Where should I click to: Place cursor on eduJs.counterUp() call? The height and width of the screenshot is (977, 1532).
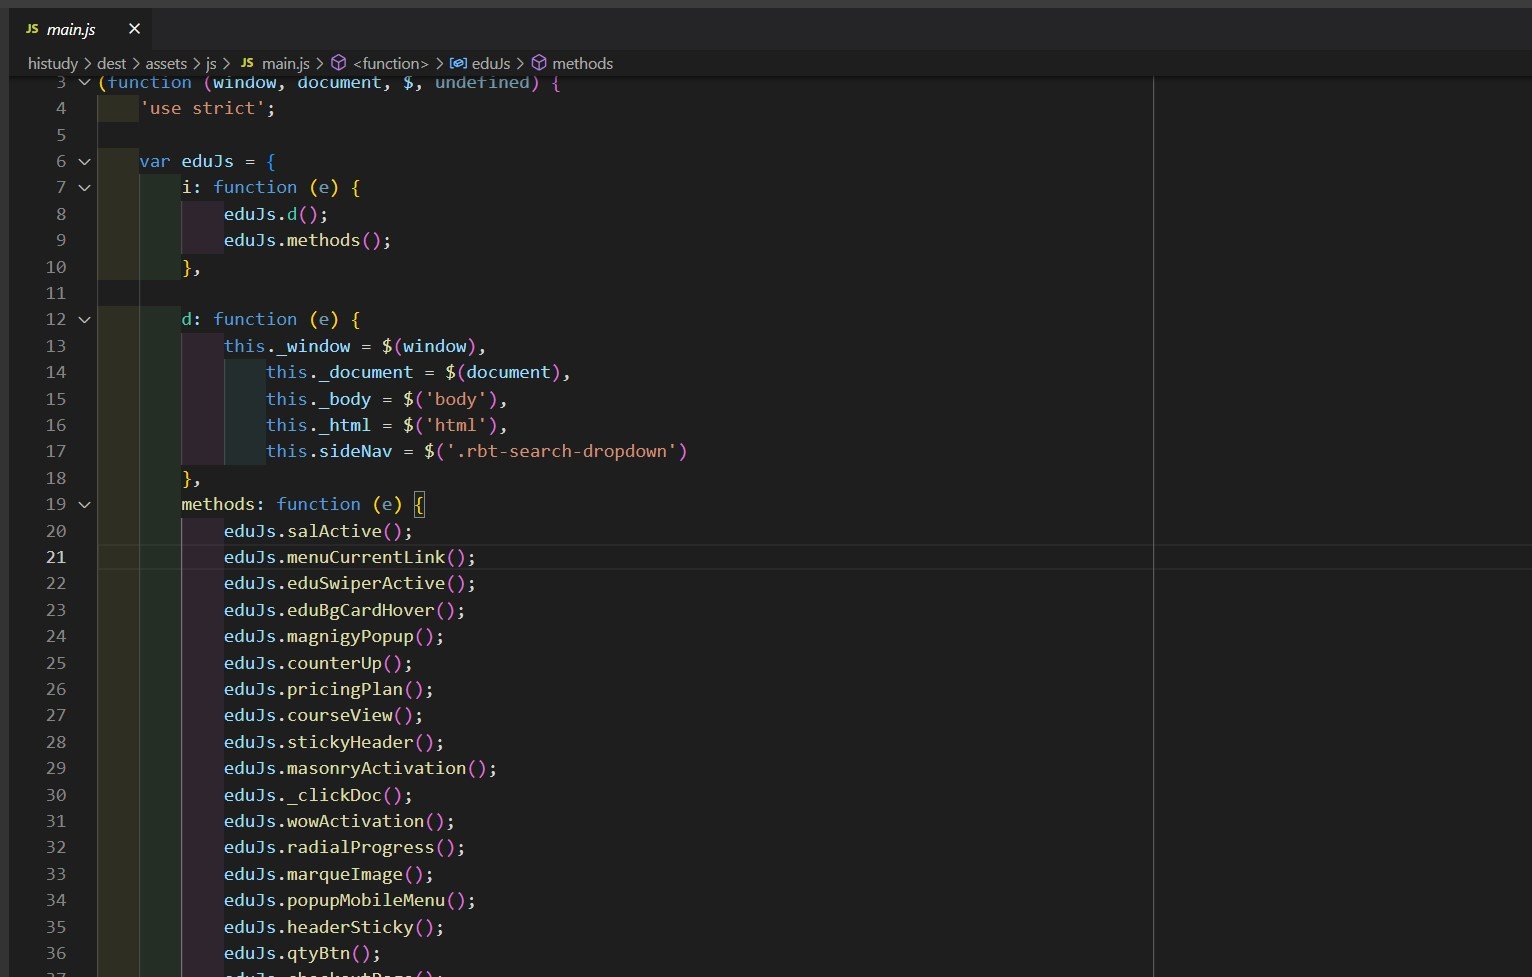(x=318, y=663)
